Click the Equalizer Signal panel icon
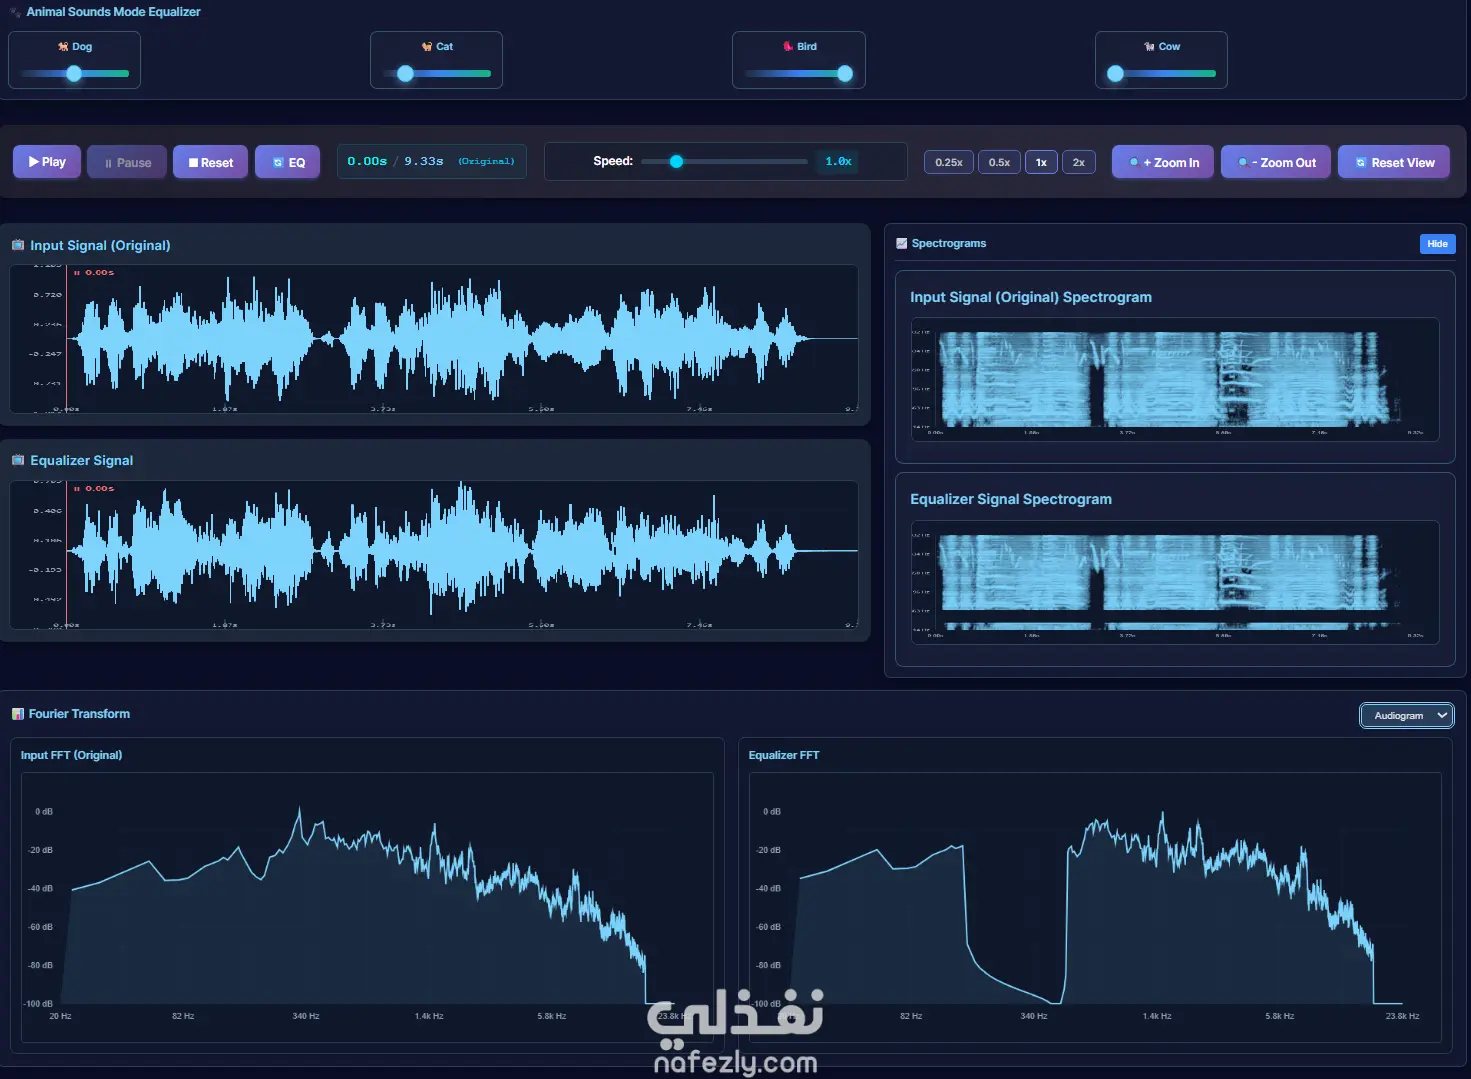1471x1079 pixels. click(18, 460)
